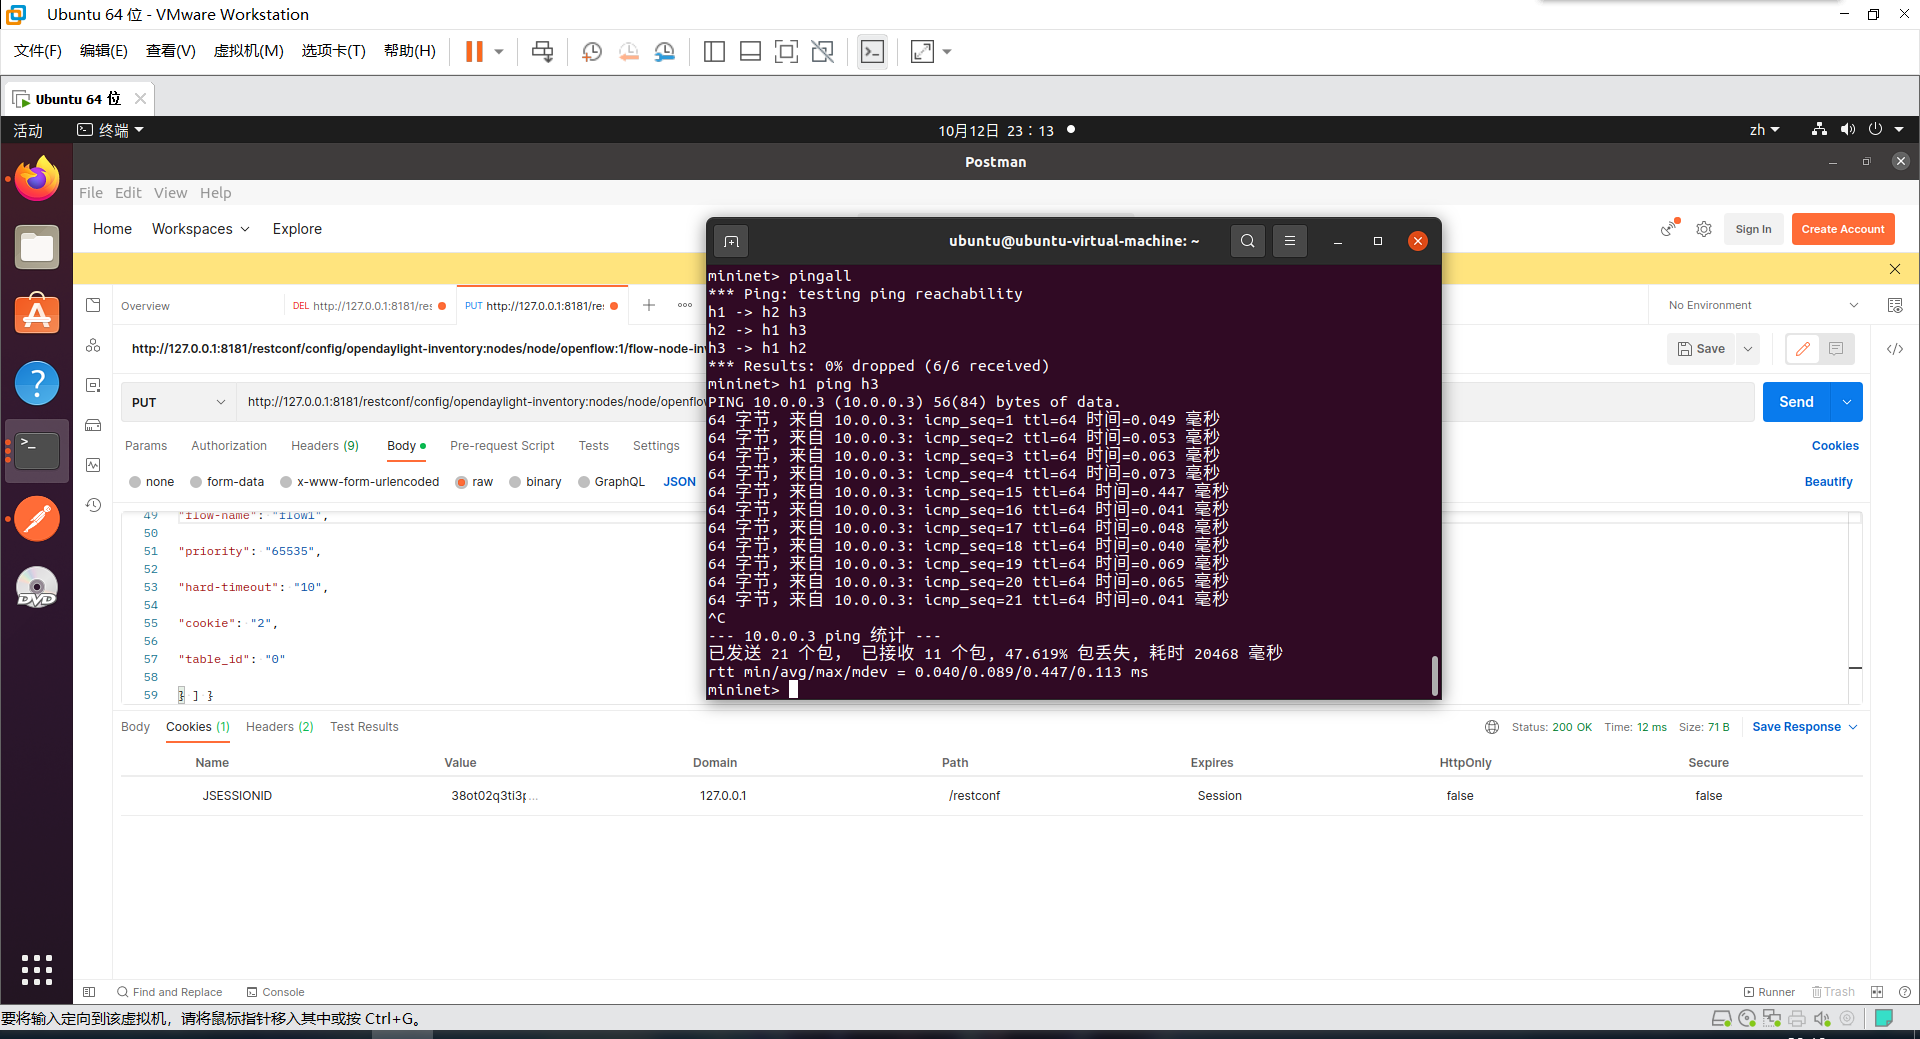Save the current request
The height and width of the screenshot is (1039, 1920).
pos(1702,349)
